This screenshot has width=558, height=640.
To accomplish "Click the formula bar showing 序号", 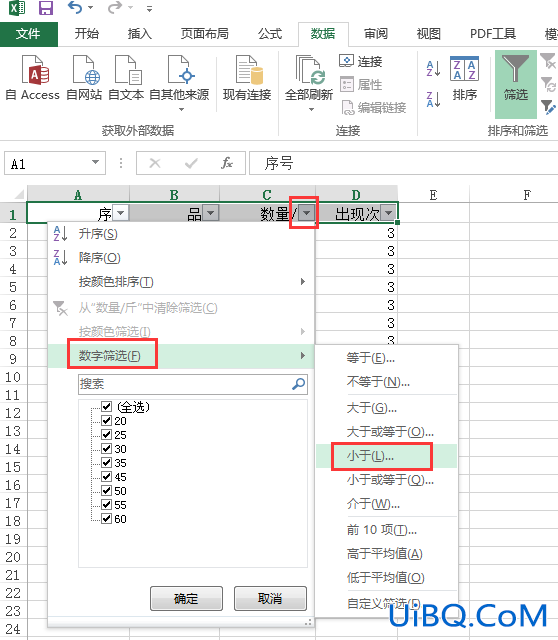I will click(x=403, y=163).
